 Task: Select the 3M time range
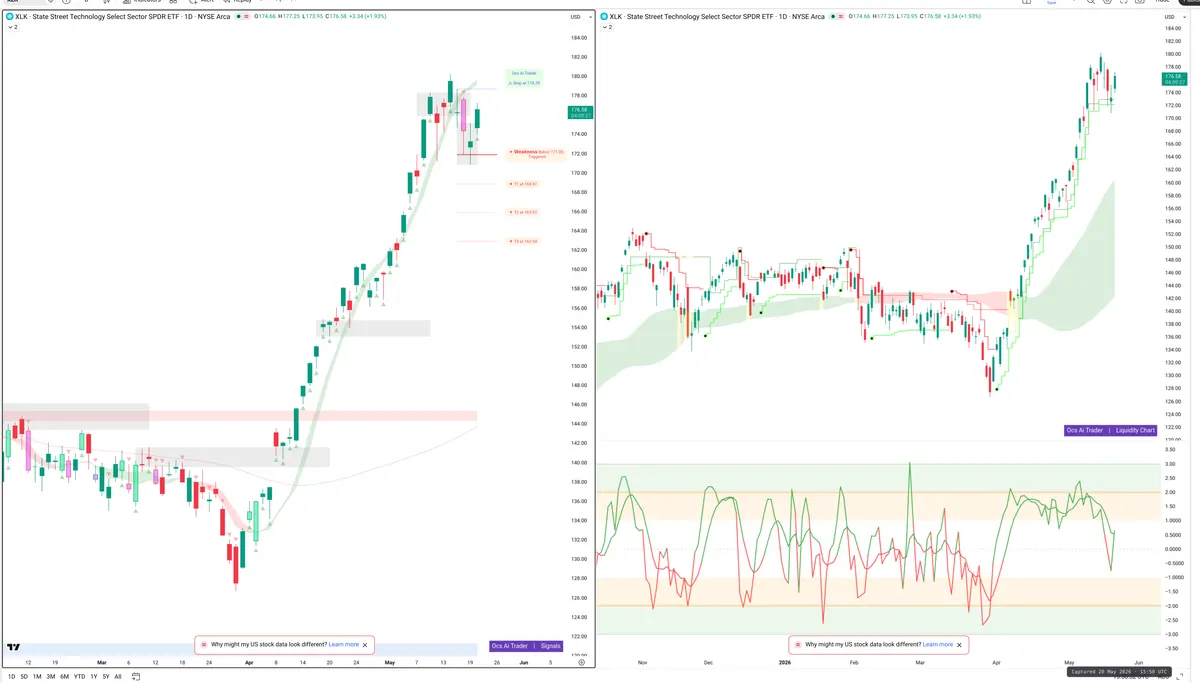tap(51, 677)
